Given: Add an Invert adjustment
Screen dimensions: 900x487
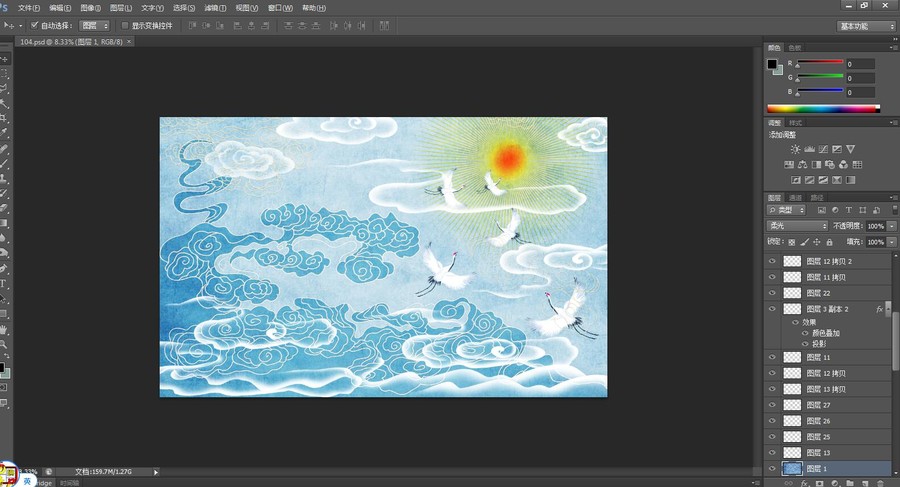Looking at the screenshot, I should click(x=796, y=180).
